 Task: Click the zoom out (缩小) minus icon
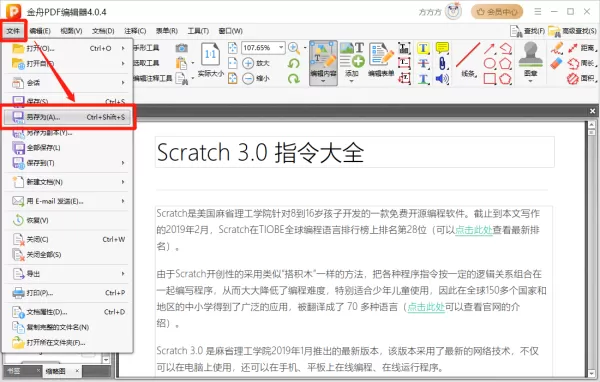[248, 78]
